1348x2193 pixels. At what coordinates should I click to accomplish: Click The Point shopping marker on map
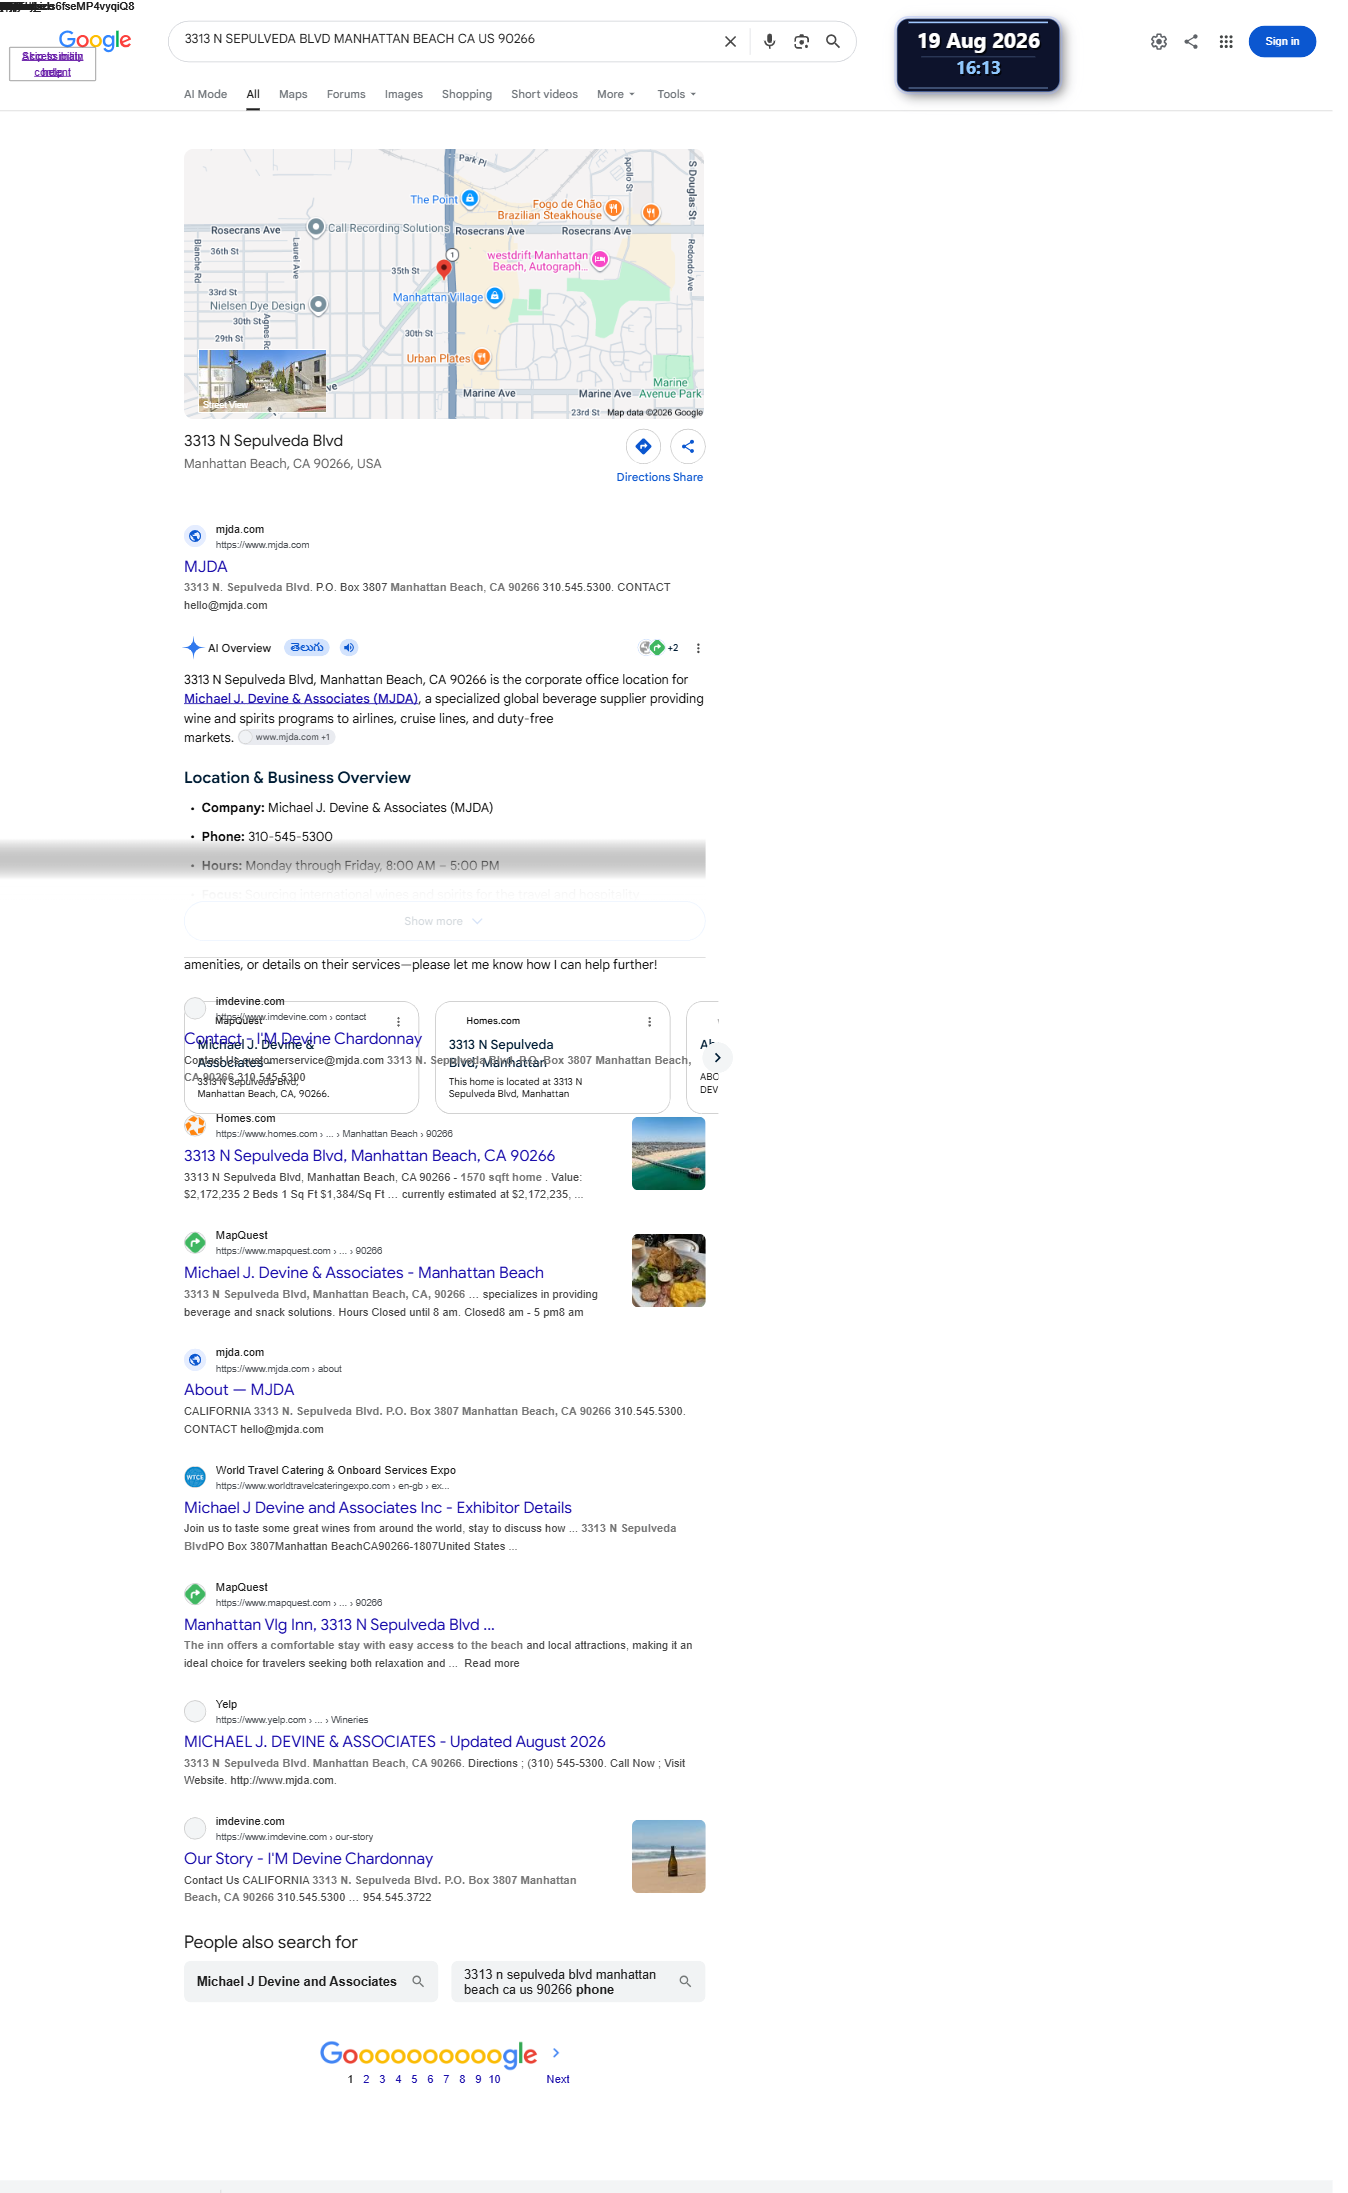tap(470, 199)
